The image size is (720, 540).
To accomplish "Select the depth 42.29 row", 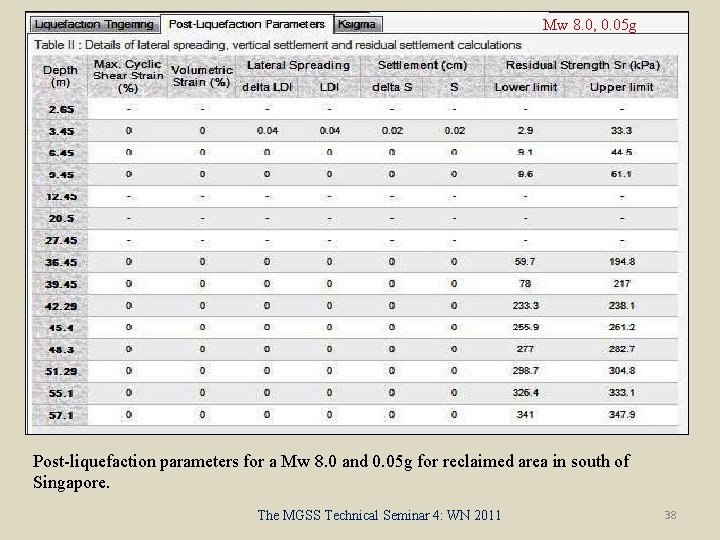I will (355, 306).
